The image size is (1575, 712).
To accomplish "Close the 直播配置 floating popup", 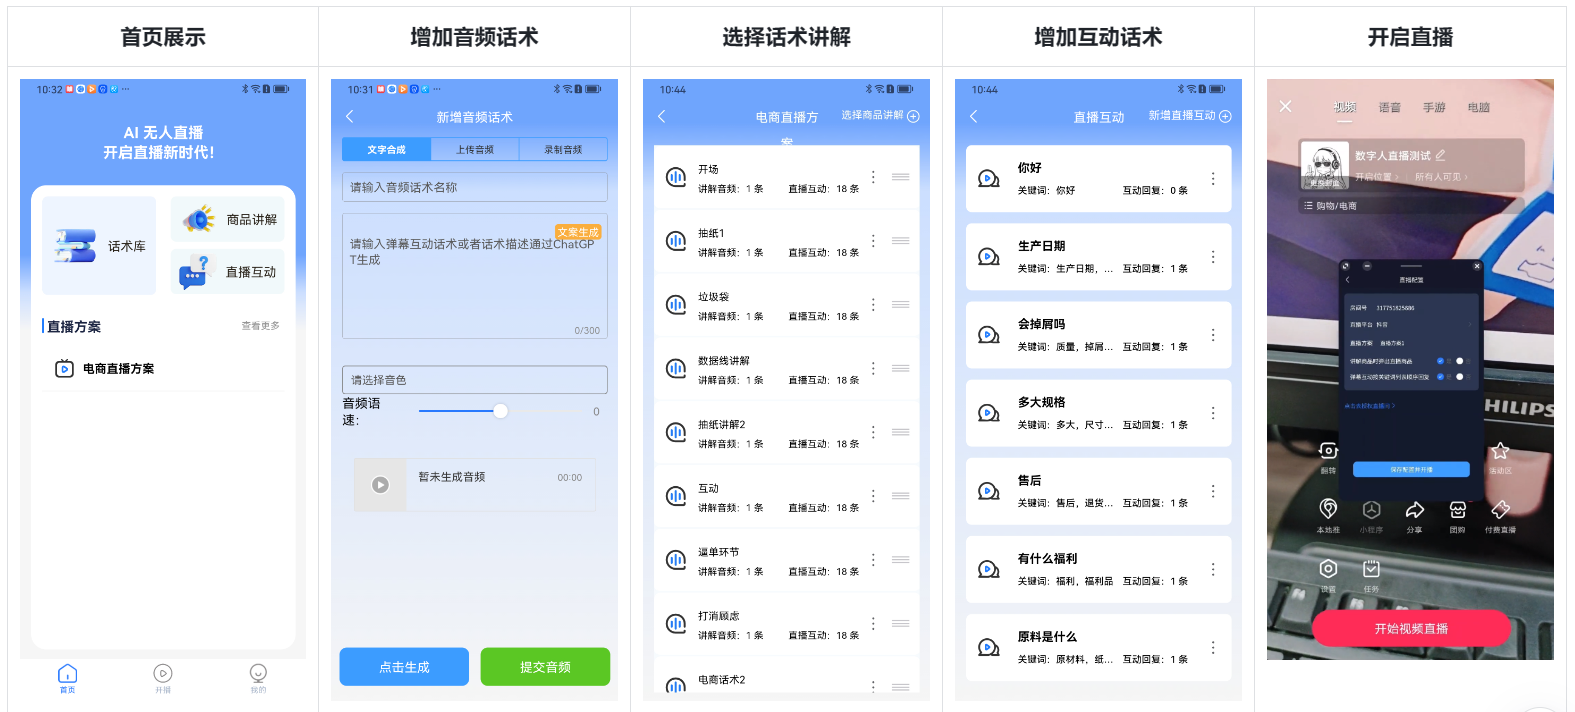I will [1477, 266].
